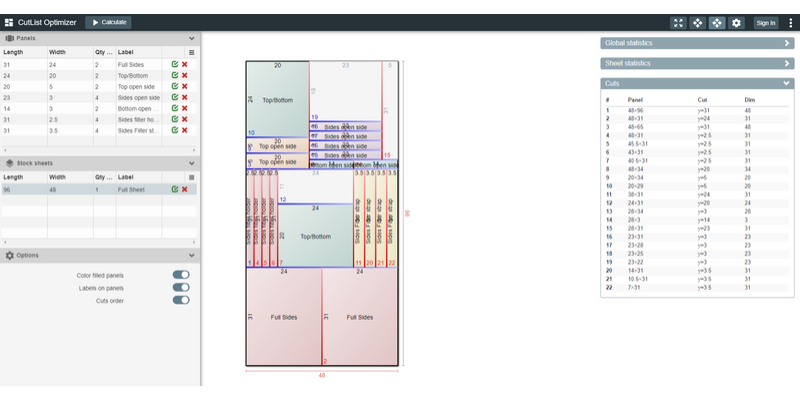800x400 pixels.
Task: Toggle enabled check for Top open side panel
Action: [x=175, y=87]
